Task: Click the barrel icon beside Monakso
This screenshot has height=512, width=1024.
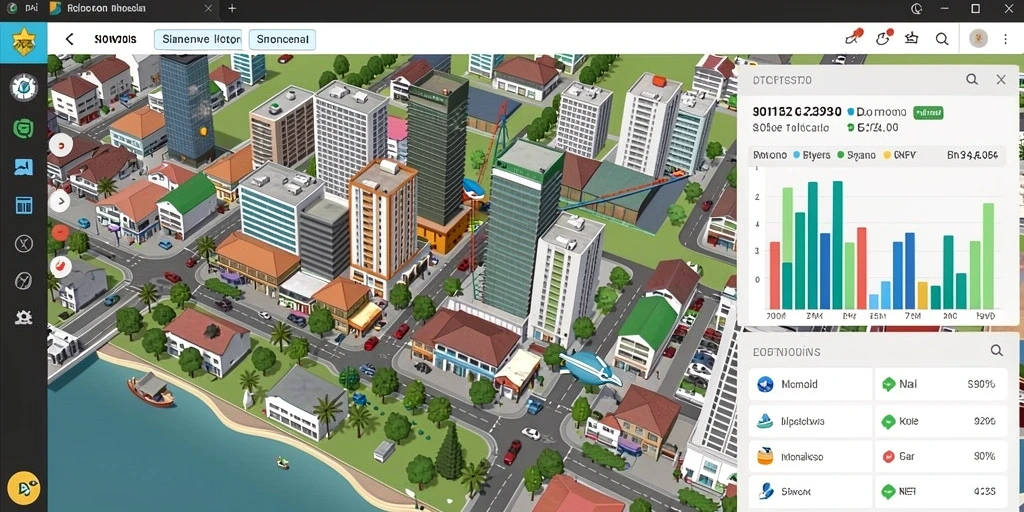Action: point(765,456)
